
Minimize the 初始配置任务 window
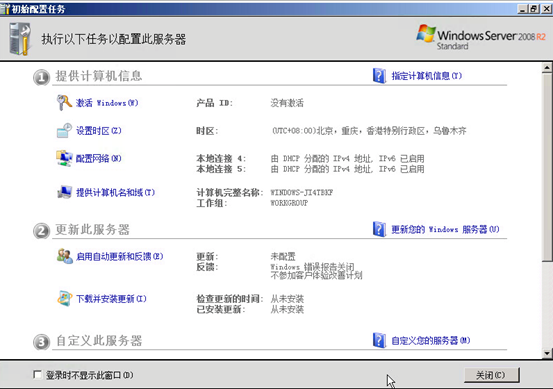point(523,9)
